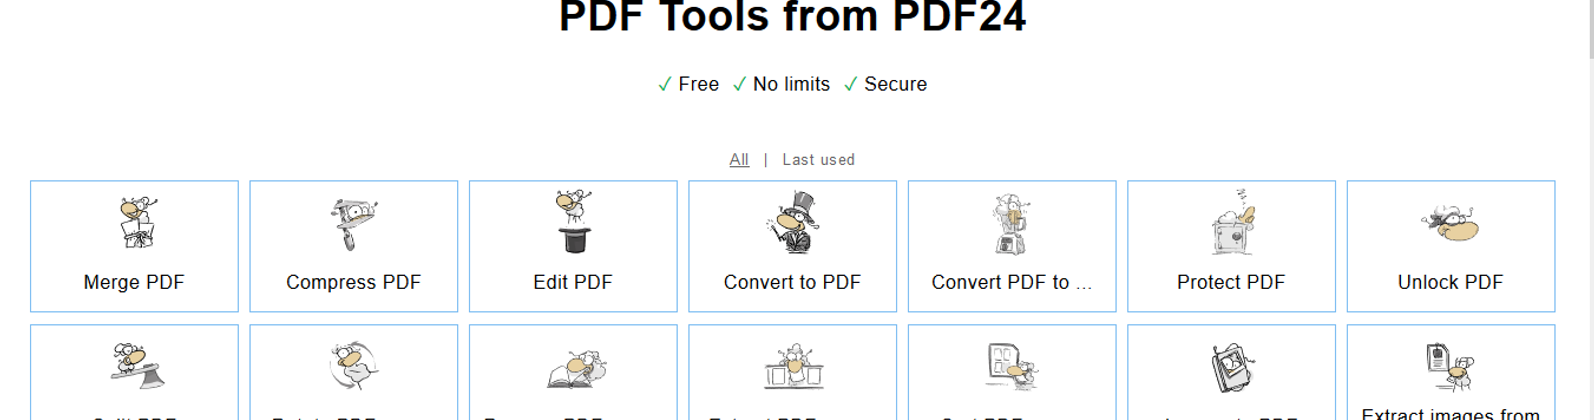The width and height of the screenshot is (1594, 420).
Task: Click the PDF Tools from PDF24 heading
Action: [x=792, y=17]
